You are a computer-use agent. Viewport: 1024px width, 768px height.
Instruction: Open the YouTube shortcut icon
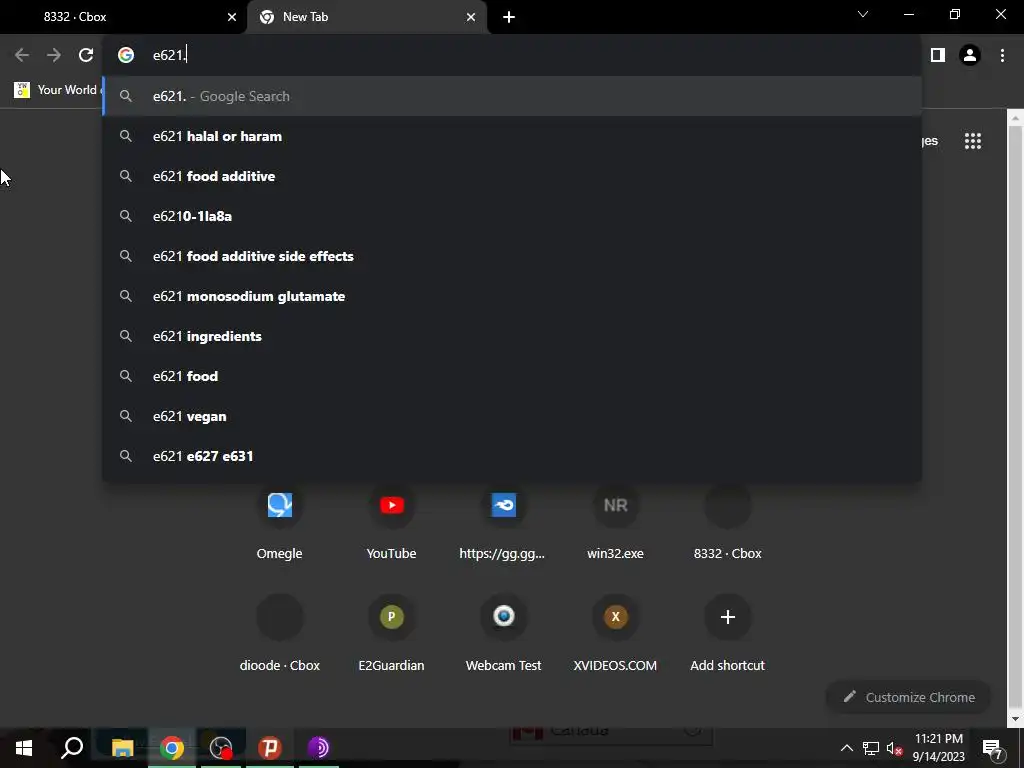(391, 505)
